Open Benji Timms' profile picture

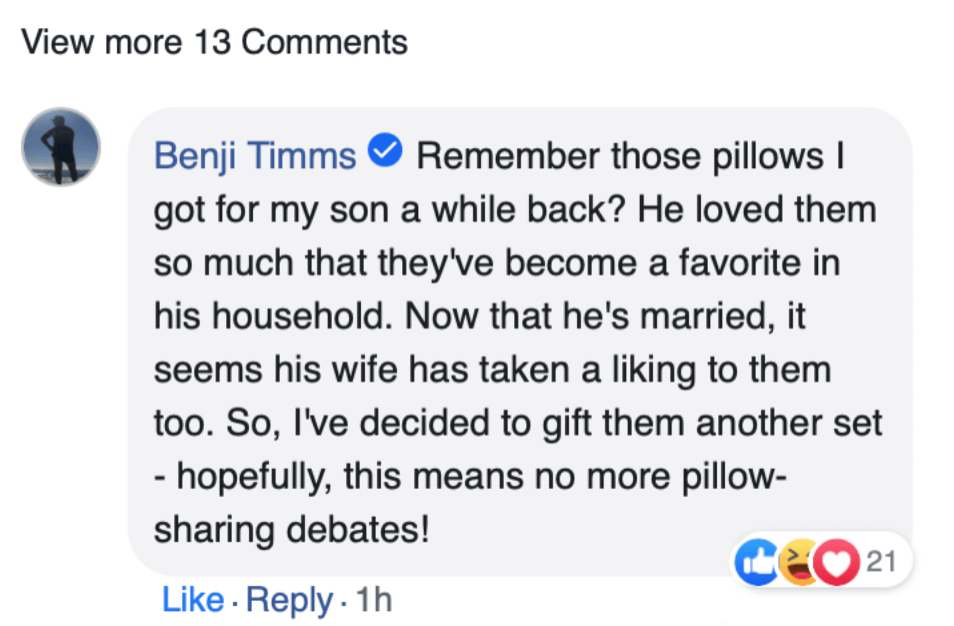tap(61, 147)
